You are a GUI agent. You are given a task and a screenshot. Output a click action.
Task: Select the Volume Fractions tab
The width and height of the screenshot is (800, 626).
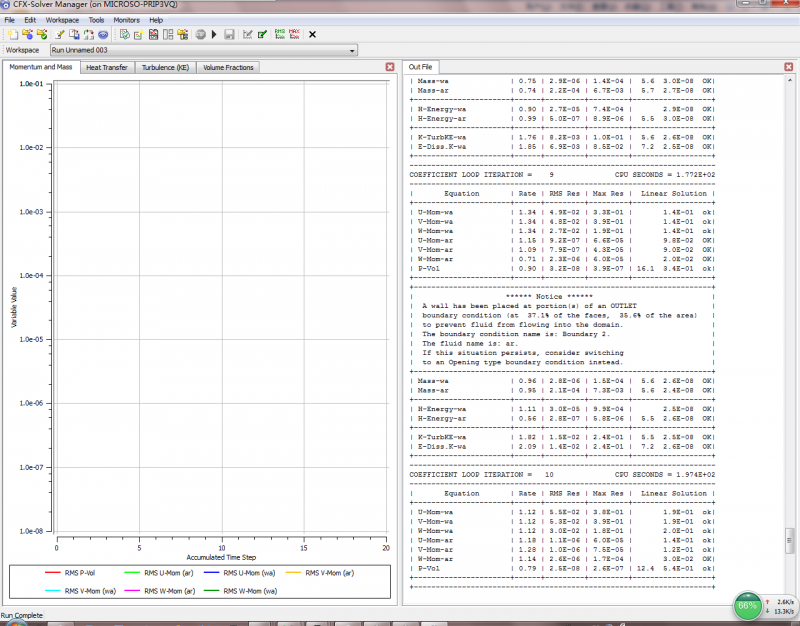click(229, 68)
